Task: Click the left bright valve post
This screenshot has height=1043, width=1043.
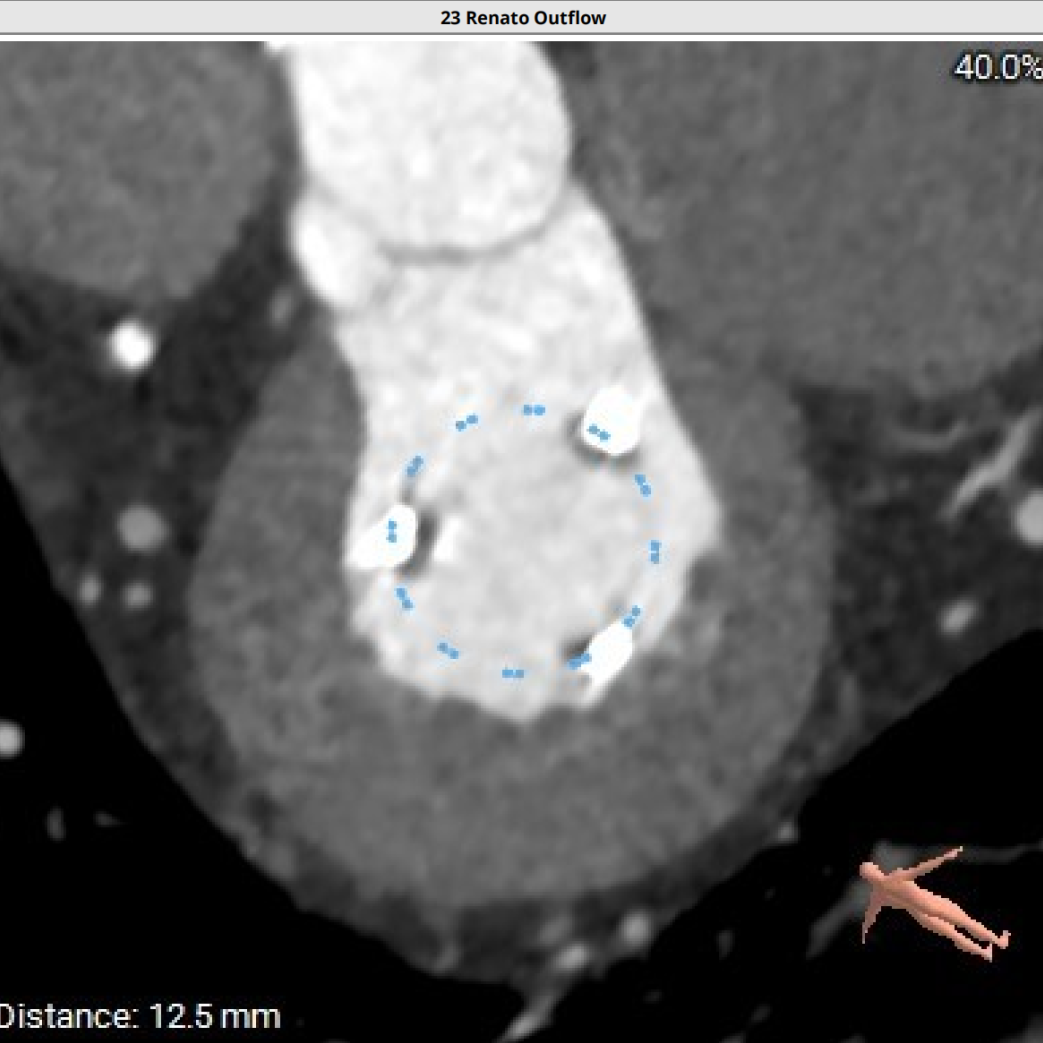Action: (383, 539)
